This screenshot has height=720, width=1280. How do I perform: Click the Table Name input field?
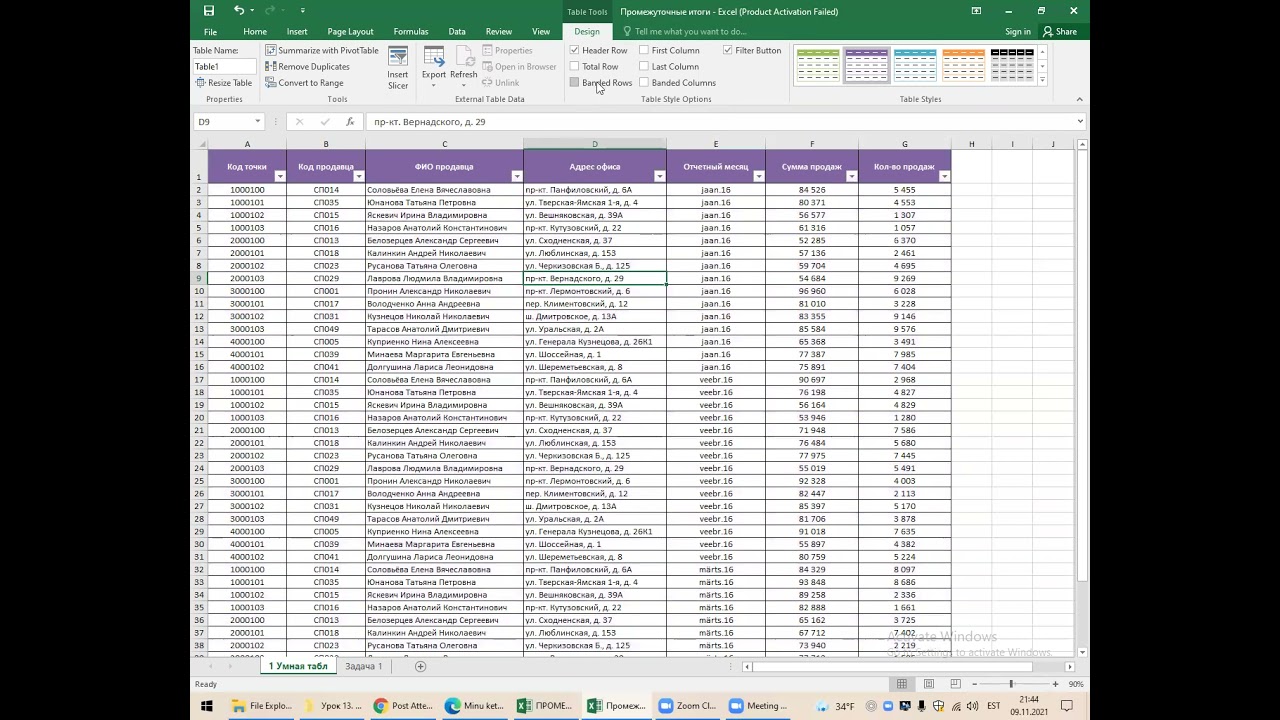(x=225, y=67)
